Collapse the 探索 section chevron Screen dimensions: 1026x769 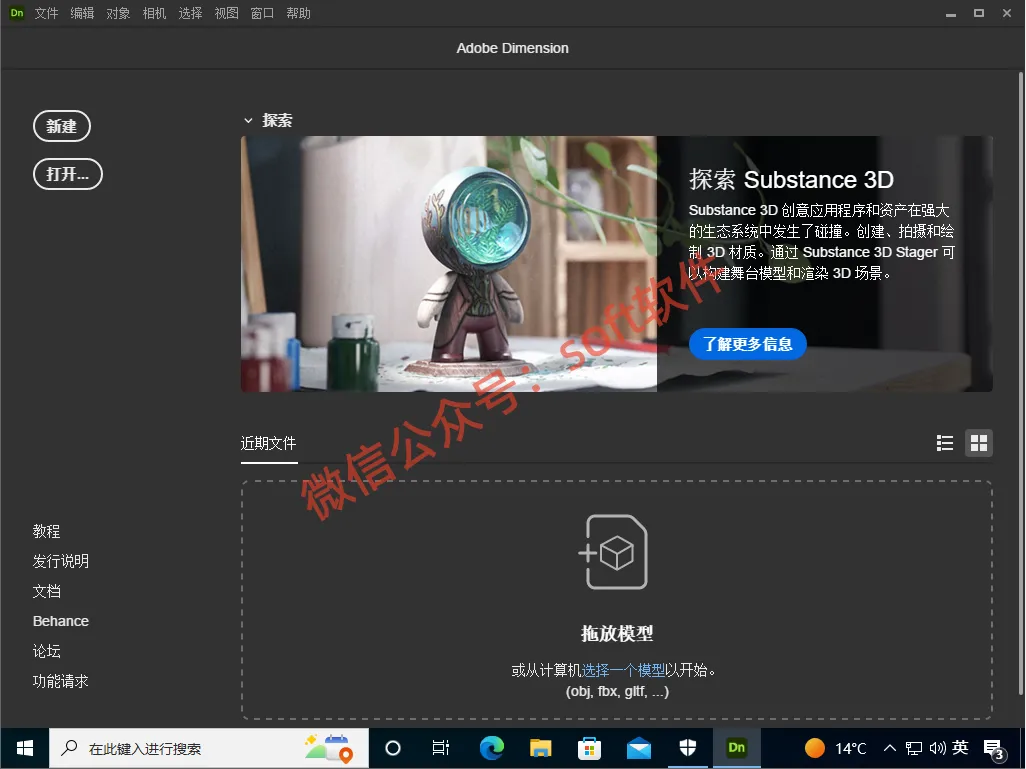248,120
